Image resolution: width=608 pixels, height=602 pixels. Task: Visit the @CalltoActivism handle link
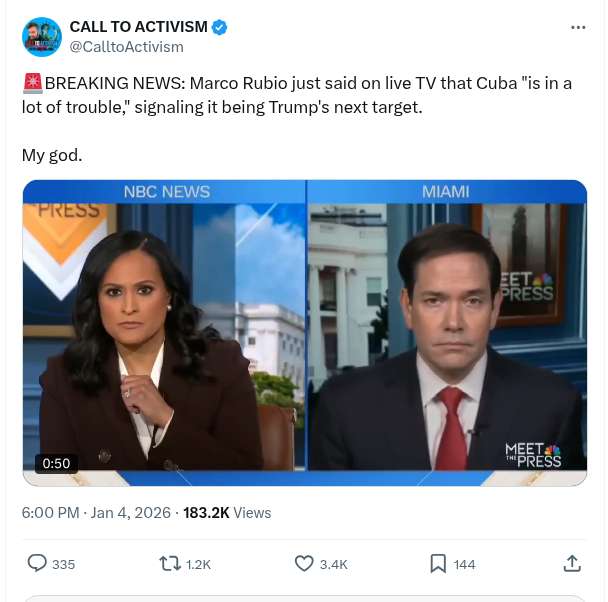point(126,47)
